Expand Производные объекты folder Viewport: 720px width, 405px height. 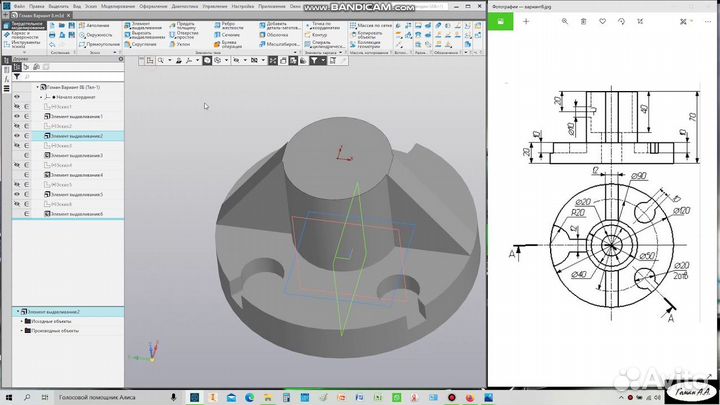[x=21, y=330]
